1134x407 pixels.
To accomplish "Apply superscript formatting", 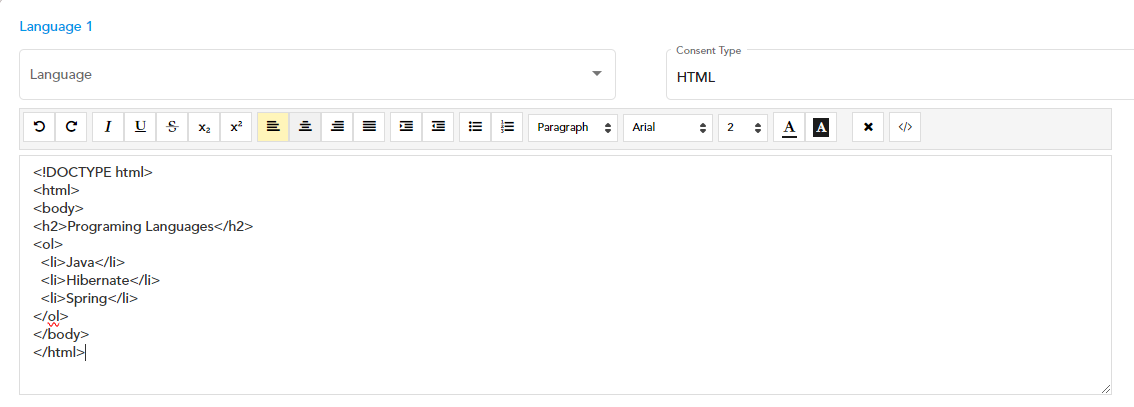I will 236,127.
